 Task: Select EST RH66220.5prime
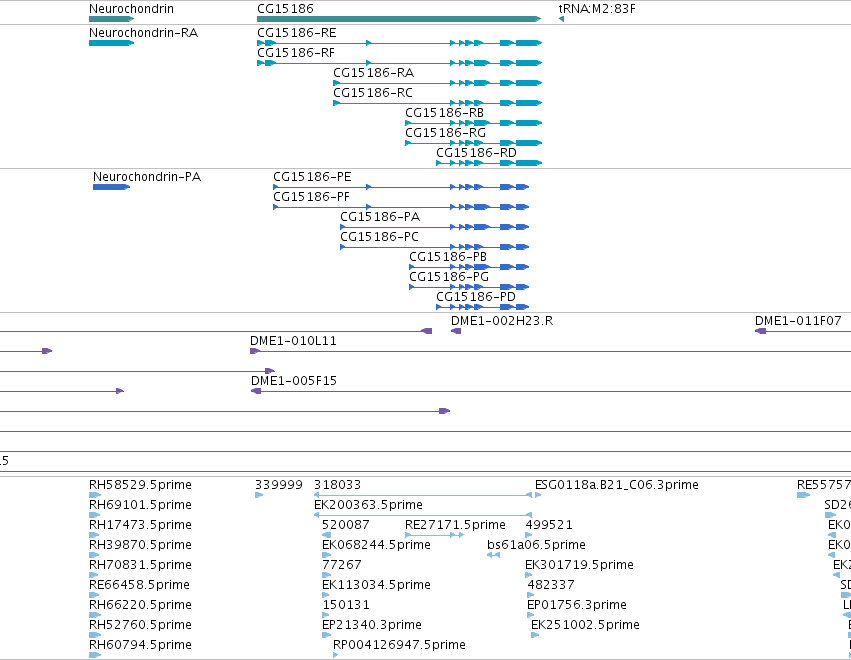140,605
